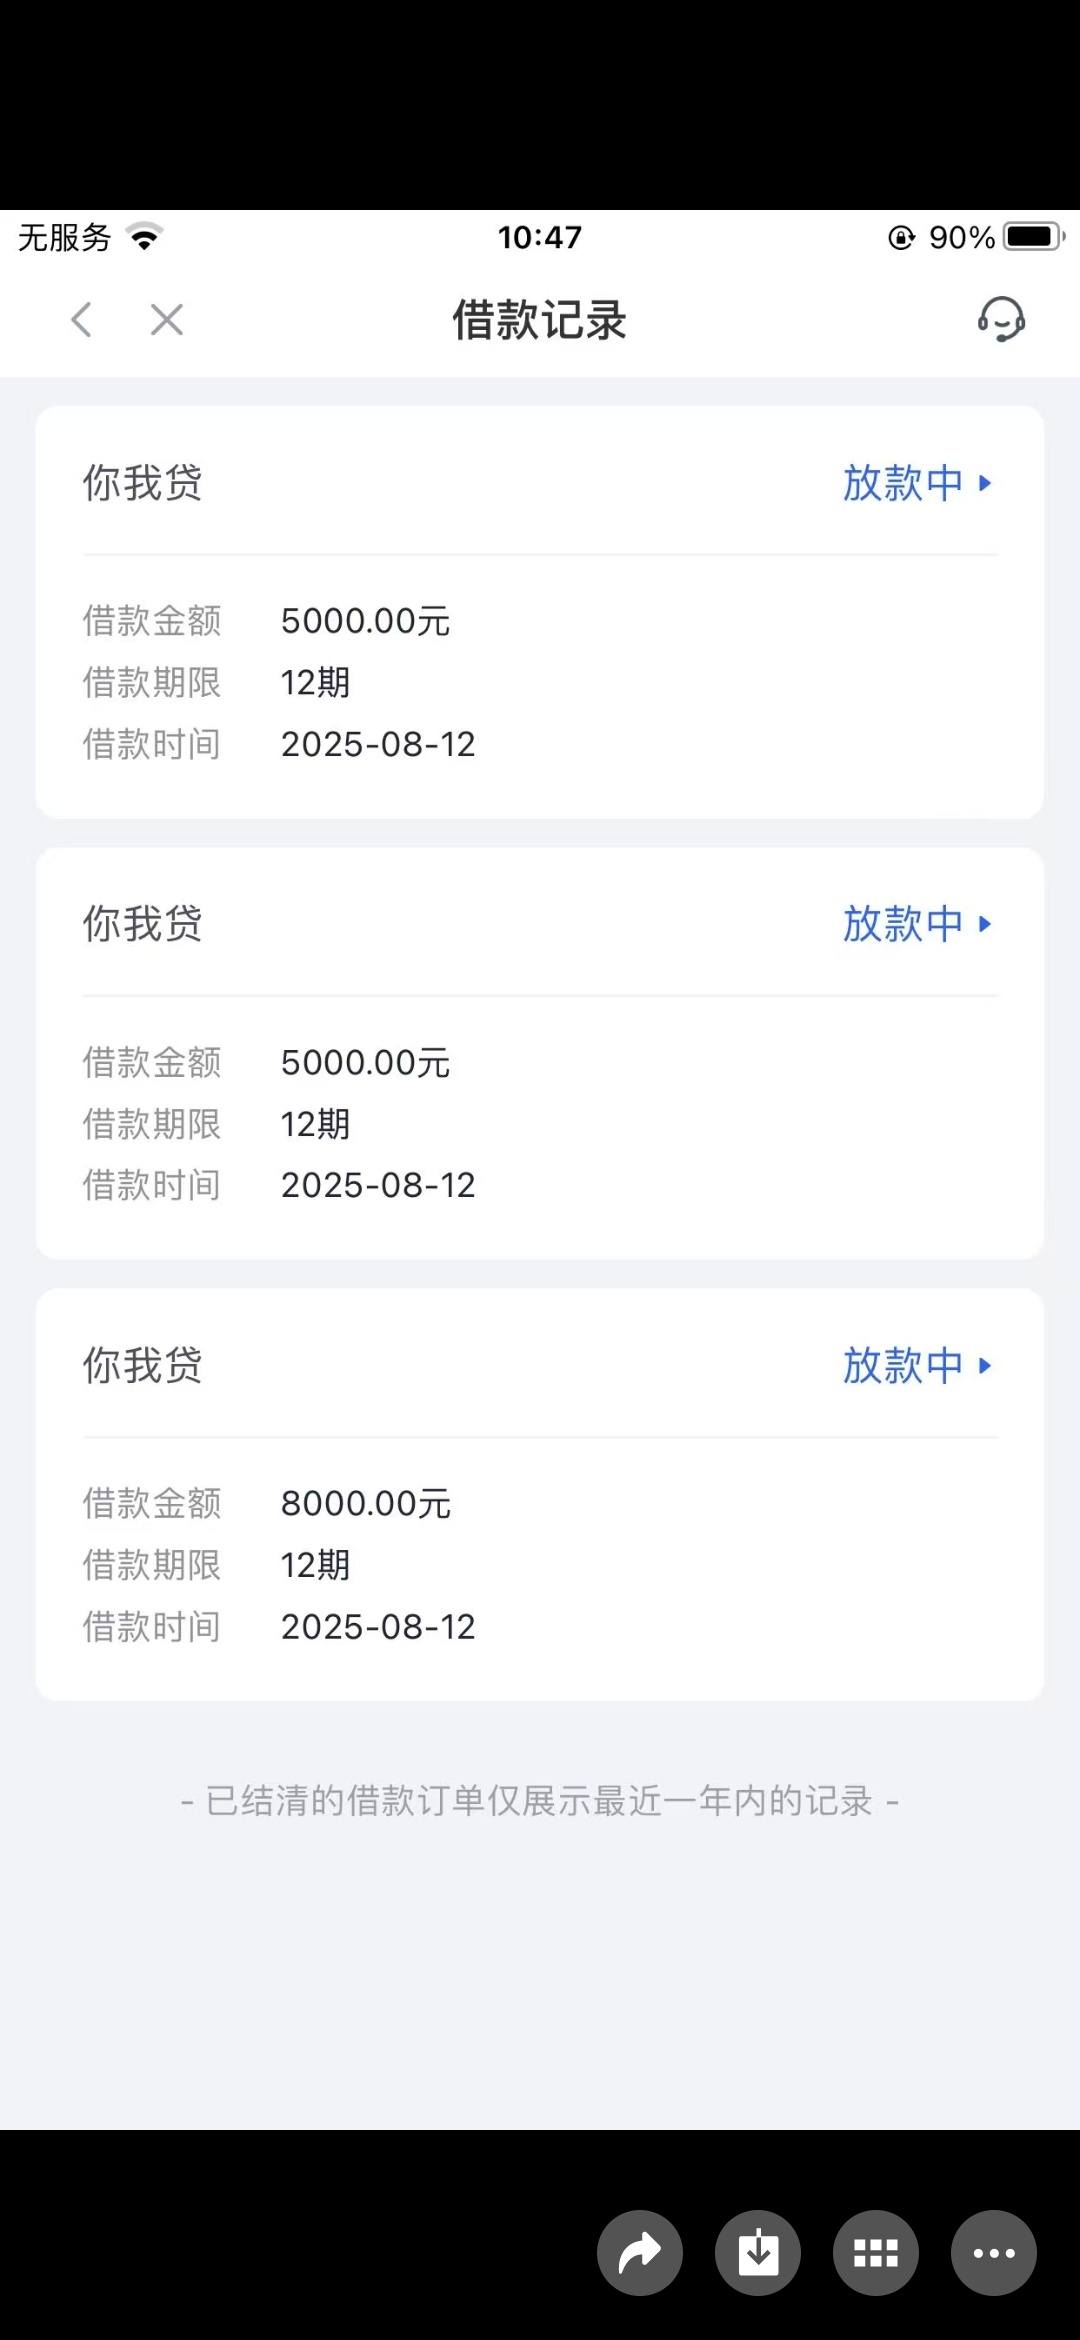The width and height of the screenshot is (1080, 2340).
Task: Tap the share arrow icon
Action: pyautogui.click(x=640, y=2253)
